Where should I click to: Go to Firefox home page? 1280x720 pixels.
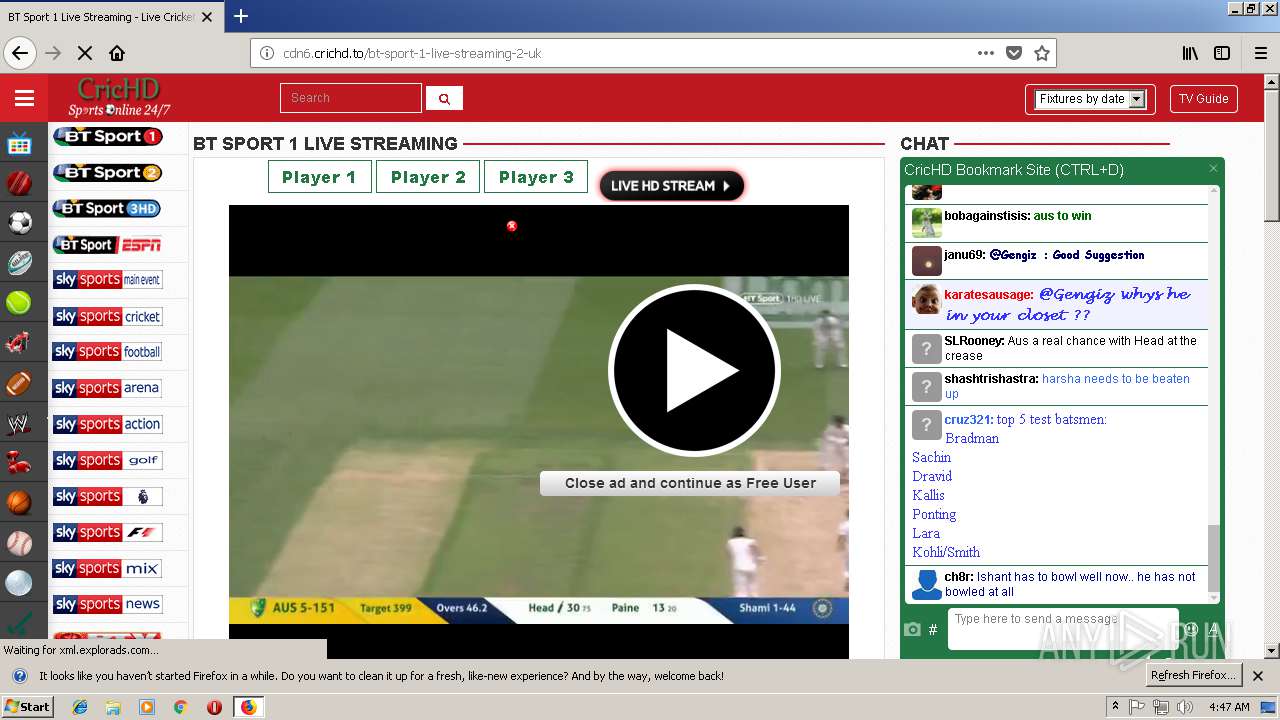coord(117,53)
